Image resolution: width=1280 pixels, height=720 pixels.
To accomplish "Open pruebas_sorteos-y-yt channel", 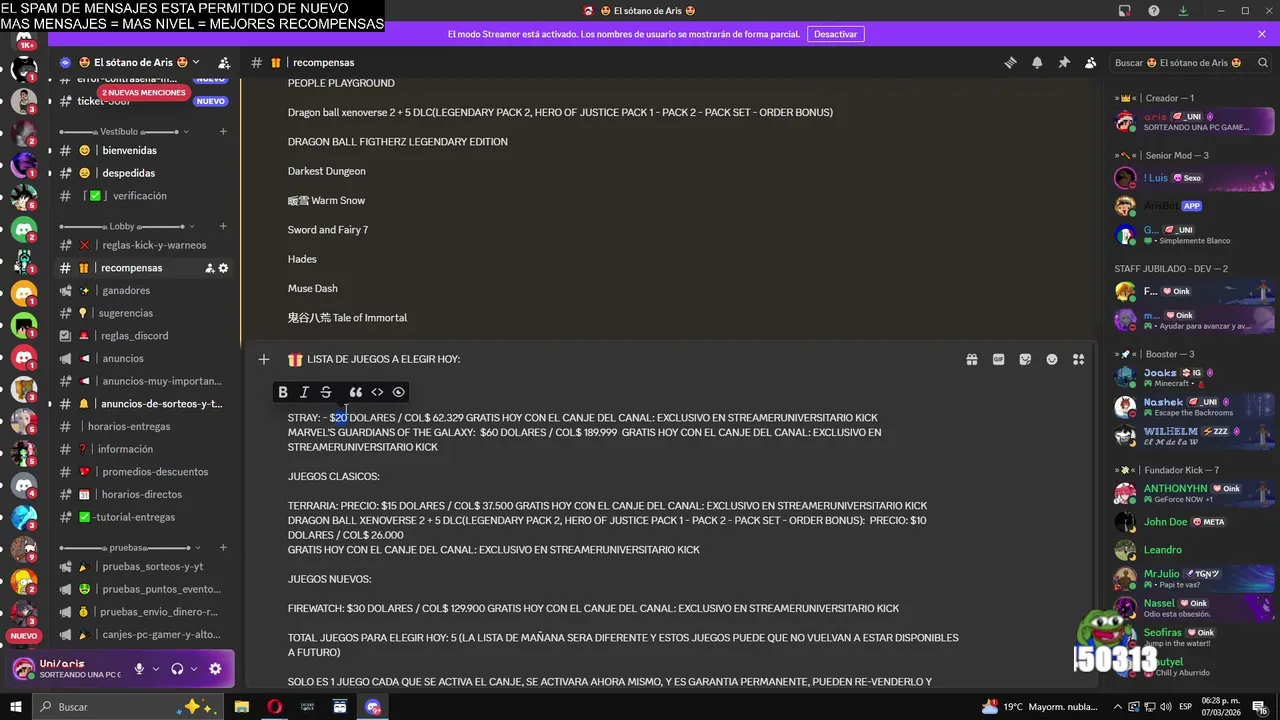I will point(143,566).
